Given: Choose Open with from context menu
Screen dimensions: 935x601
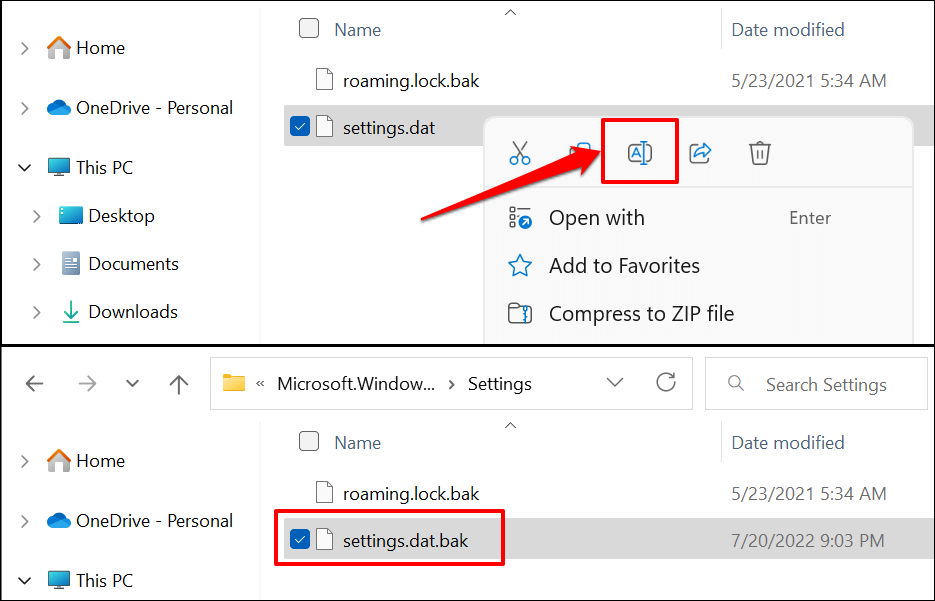Looking at the screenshot, I should (x=596, y=218).
